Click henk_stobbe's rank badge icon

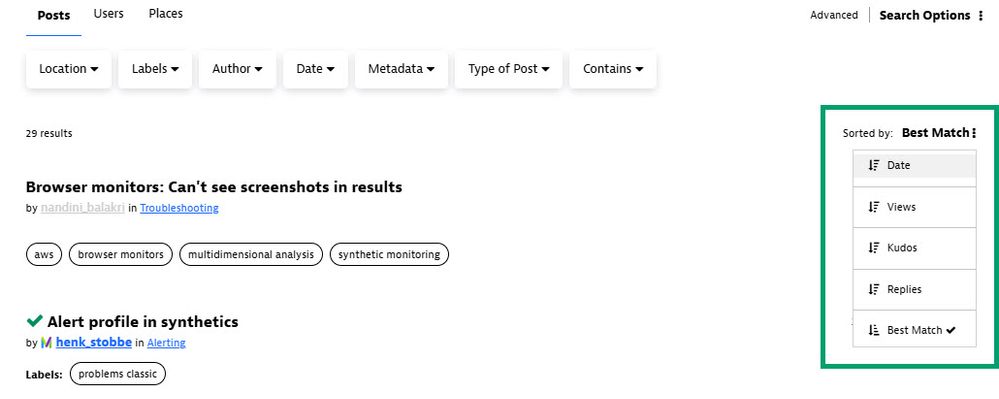[47, 343]
